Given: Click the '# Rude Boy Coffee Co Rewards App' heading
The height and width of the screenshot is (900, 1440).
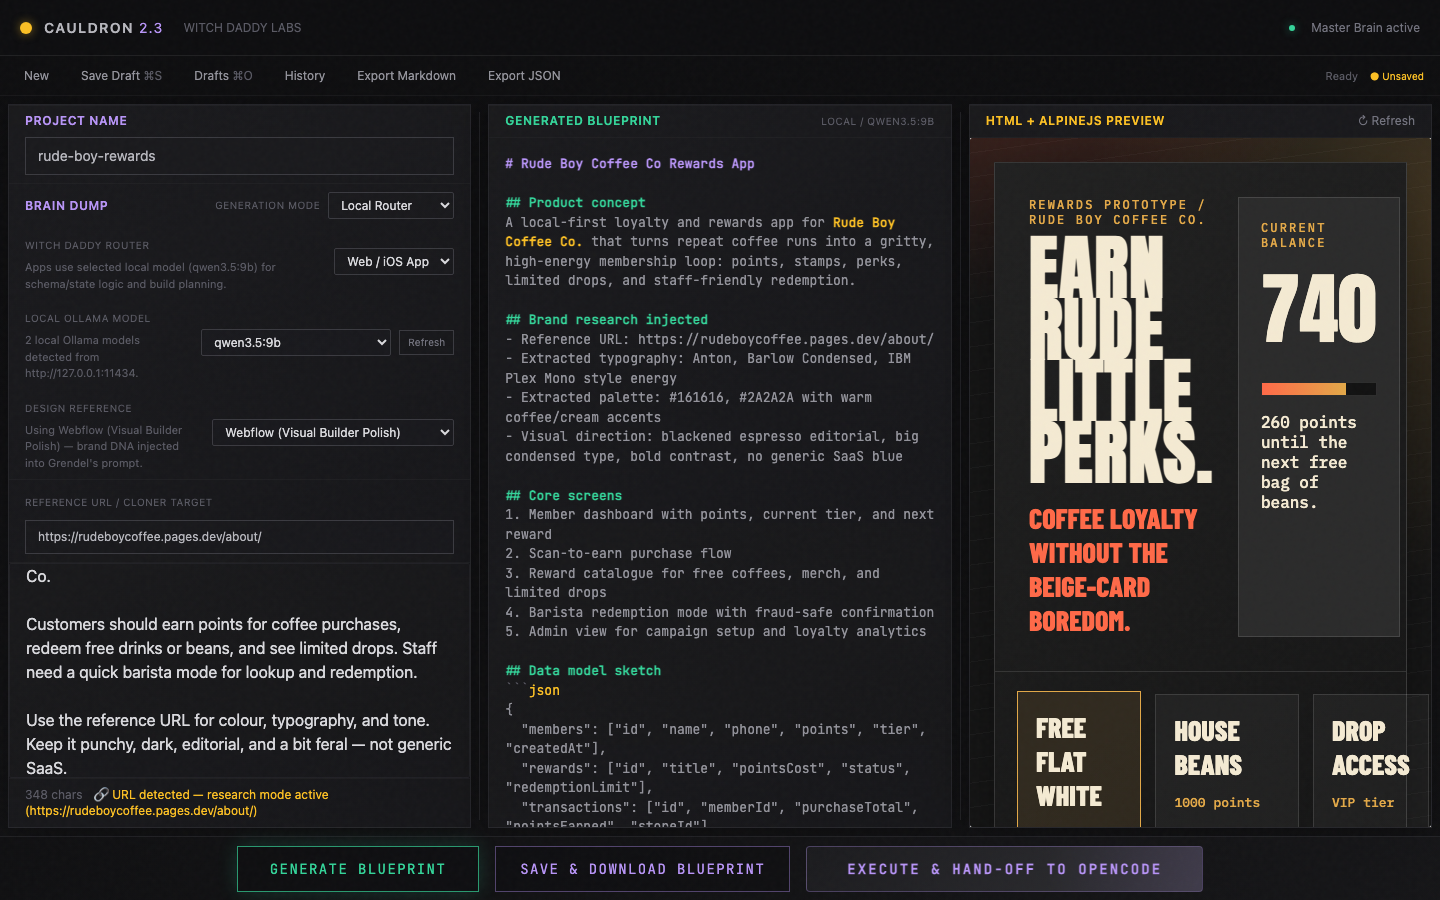Looking at the screenshot, I should 630,164.
